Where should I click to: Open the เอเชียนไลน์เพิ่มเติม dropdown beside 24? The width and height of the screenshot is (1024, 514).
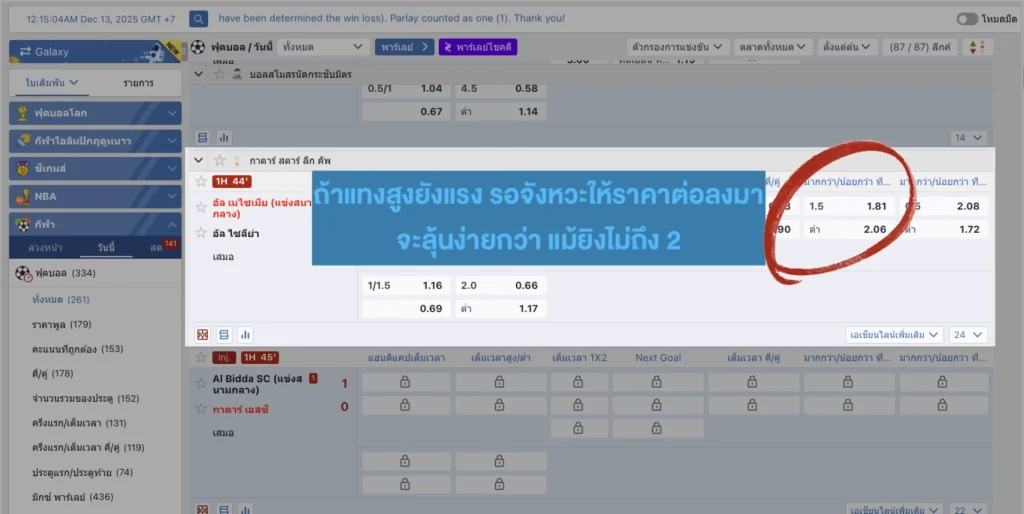pyautogui.click(x=894, y=335)
